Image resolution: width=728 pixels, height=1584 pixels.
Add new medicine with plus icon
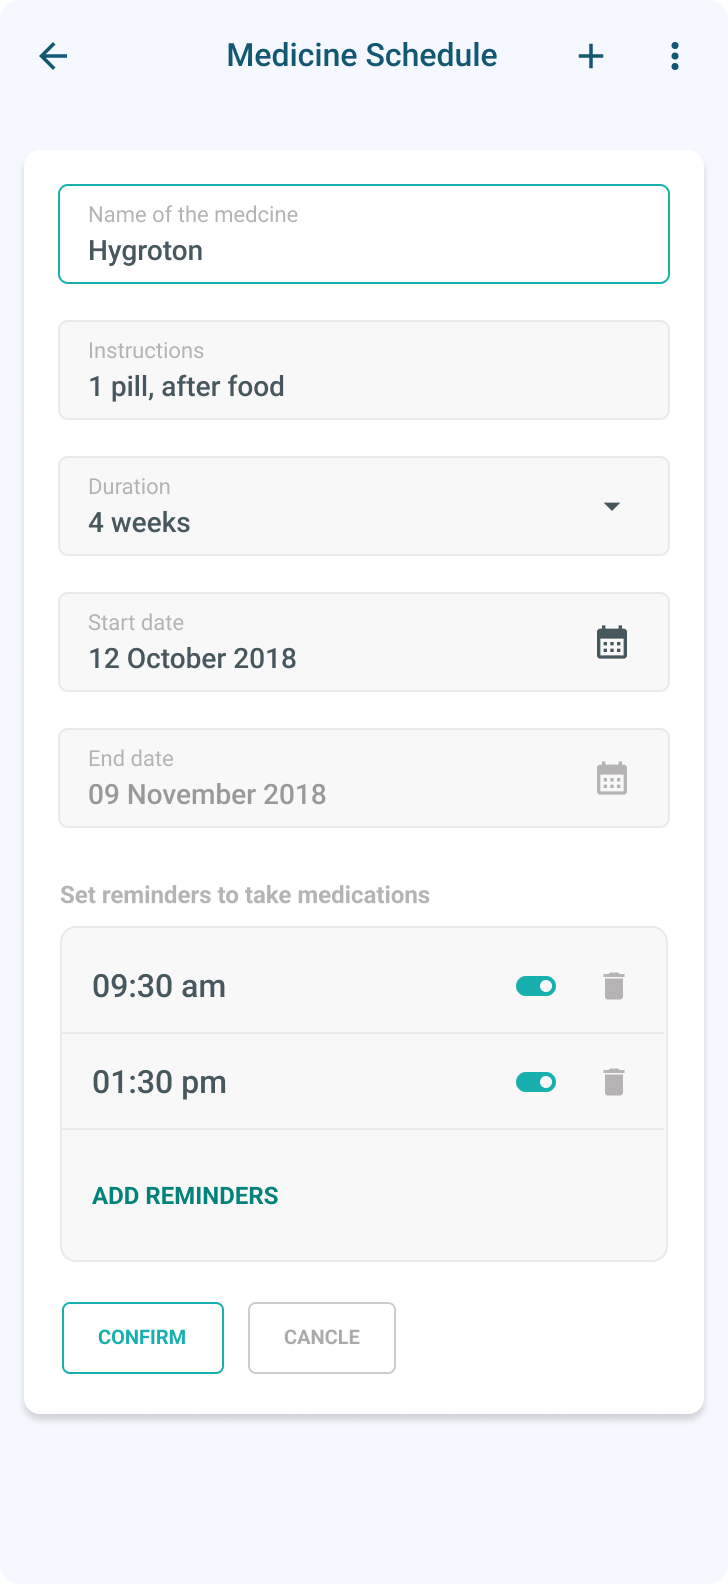[x=591, y=56]
